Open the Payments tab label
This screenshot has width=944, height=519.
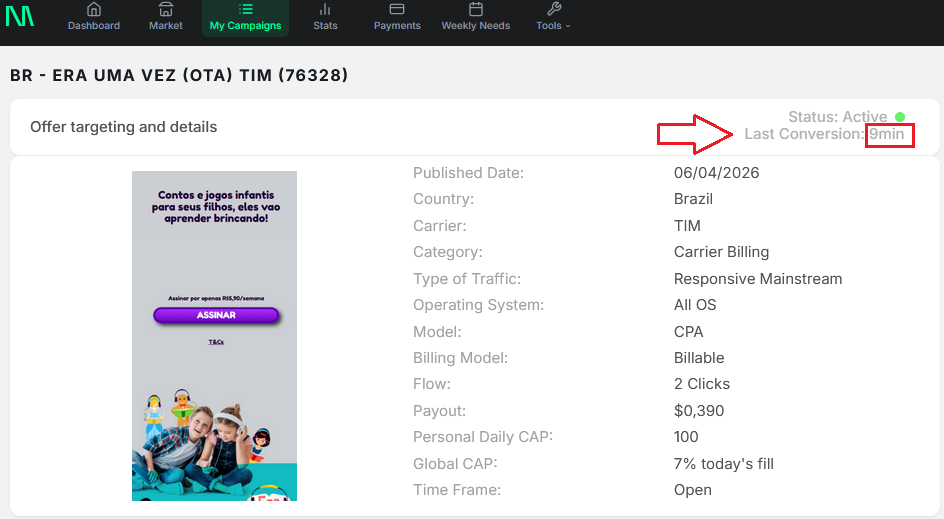coord(397,25)
